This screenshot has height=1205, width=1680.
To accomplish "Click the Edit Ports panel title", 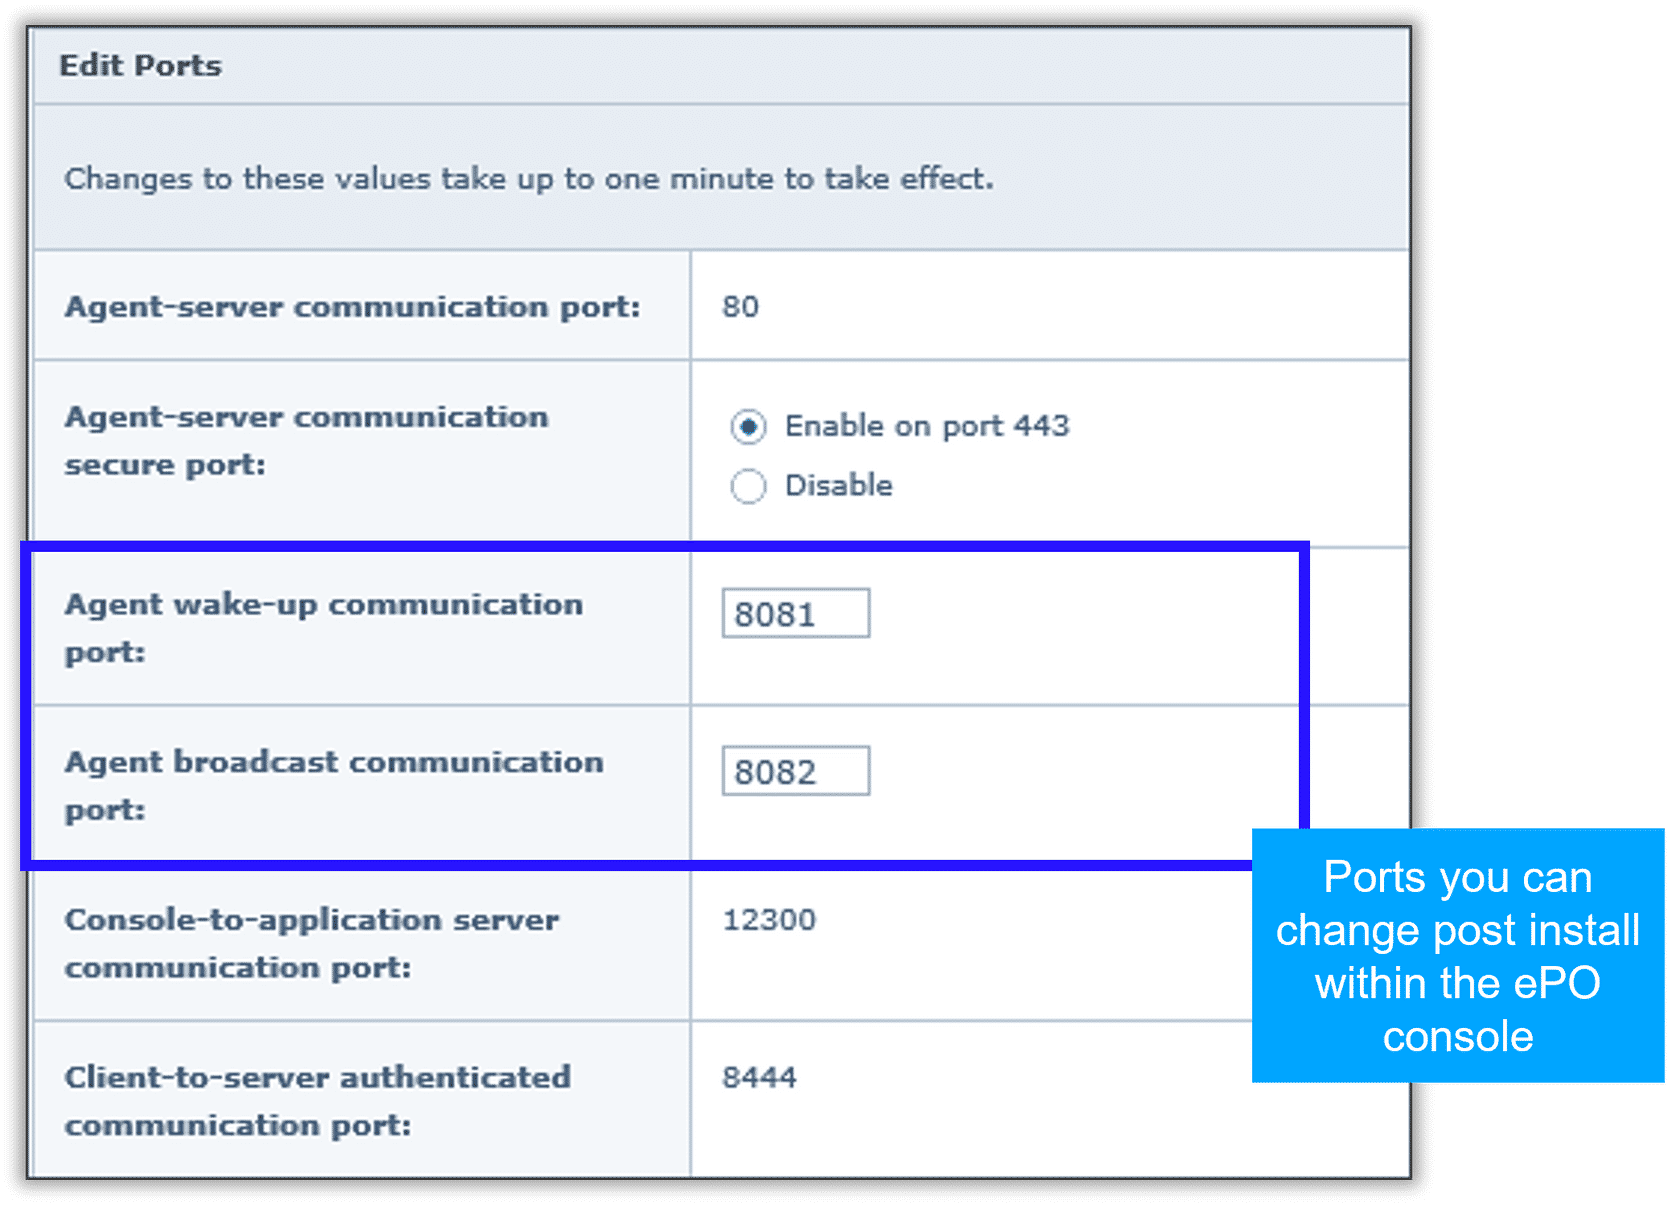I will tap(140, 66).
